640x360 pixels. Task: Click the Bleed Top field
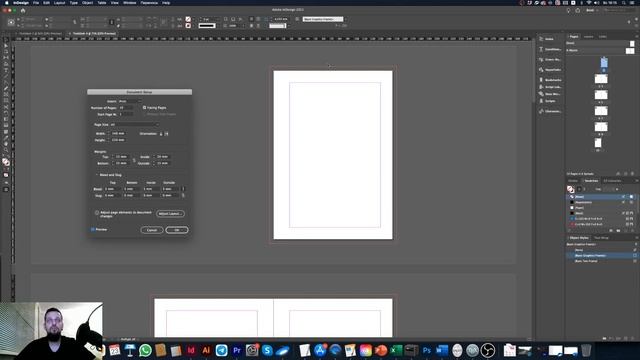112,189
